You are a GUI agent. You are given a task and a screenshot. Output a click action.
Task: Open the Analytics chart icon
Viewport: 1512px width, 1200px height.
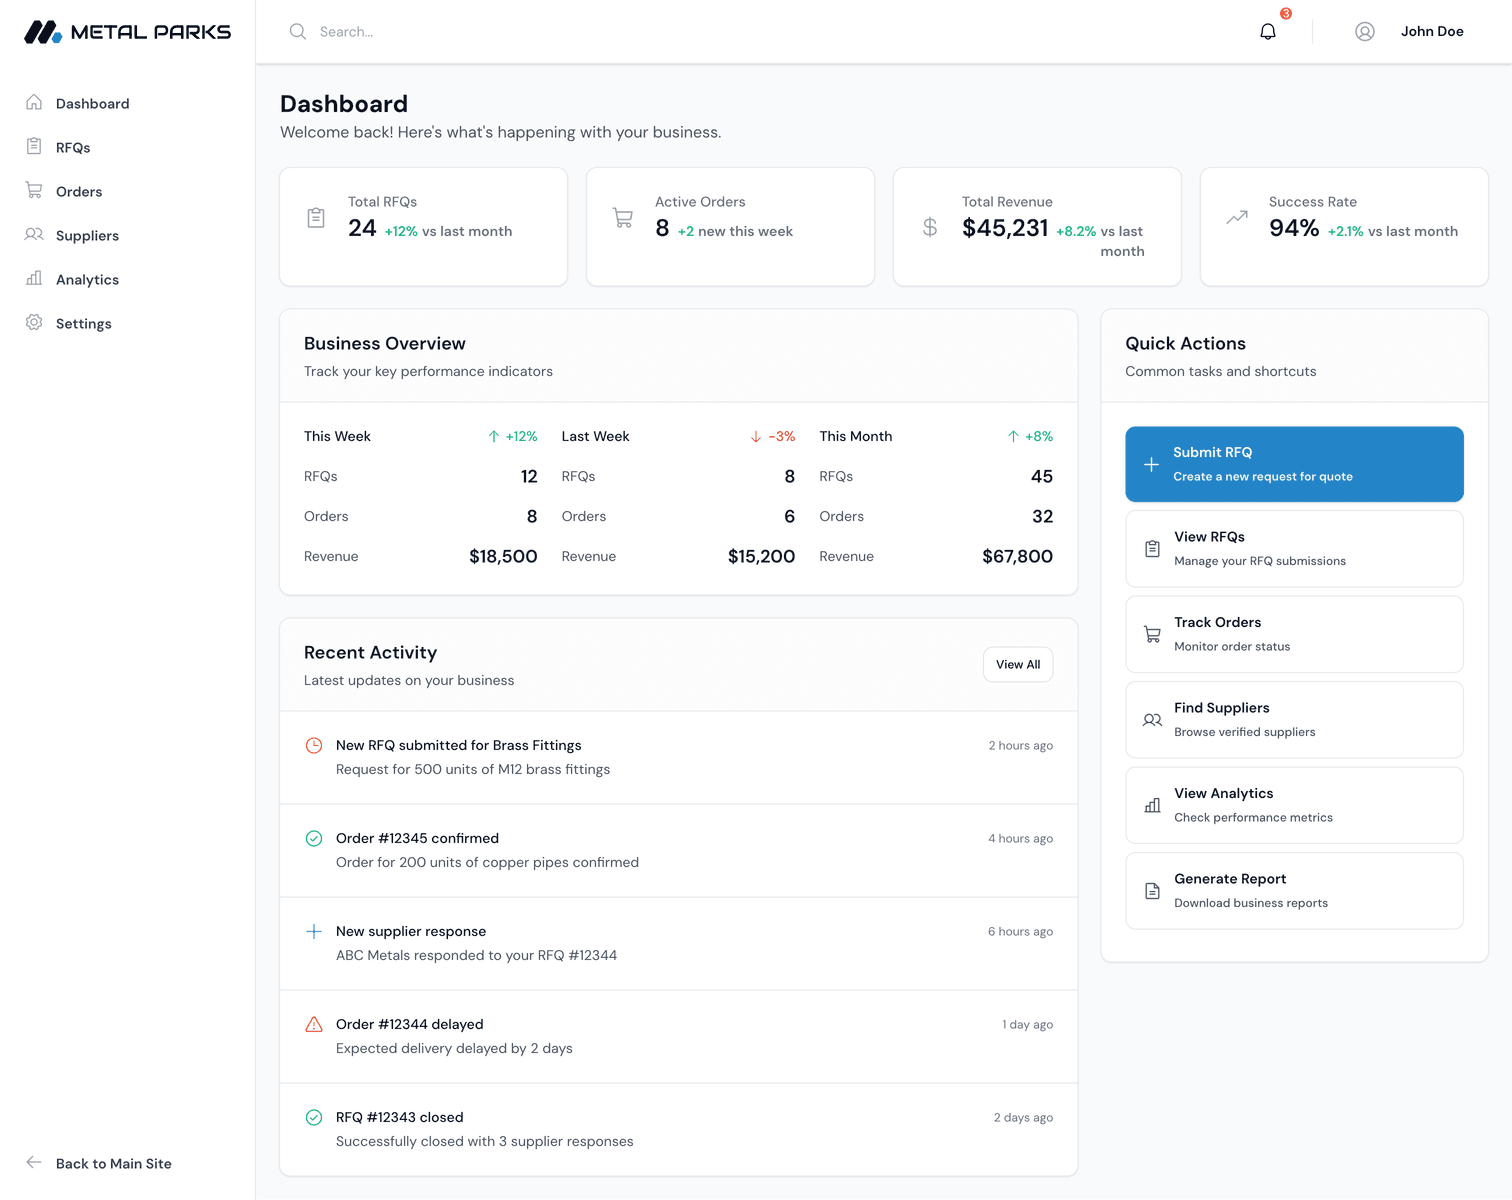point(33,279)
